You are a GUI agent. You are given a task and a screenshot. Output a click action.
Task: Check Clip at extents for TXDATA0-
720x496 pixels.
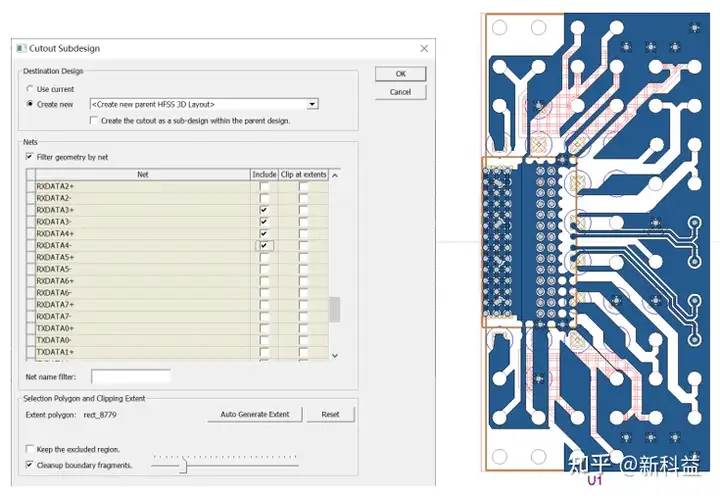(x=303, y=340)
